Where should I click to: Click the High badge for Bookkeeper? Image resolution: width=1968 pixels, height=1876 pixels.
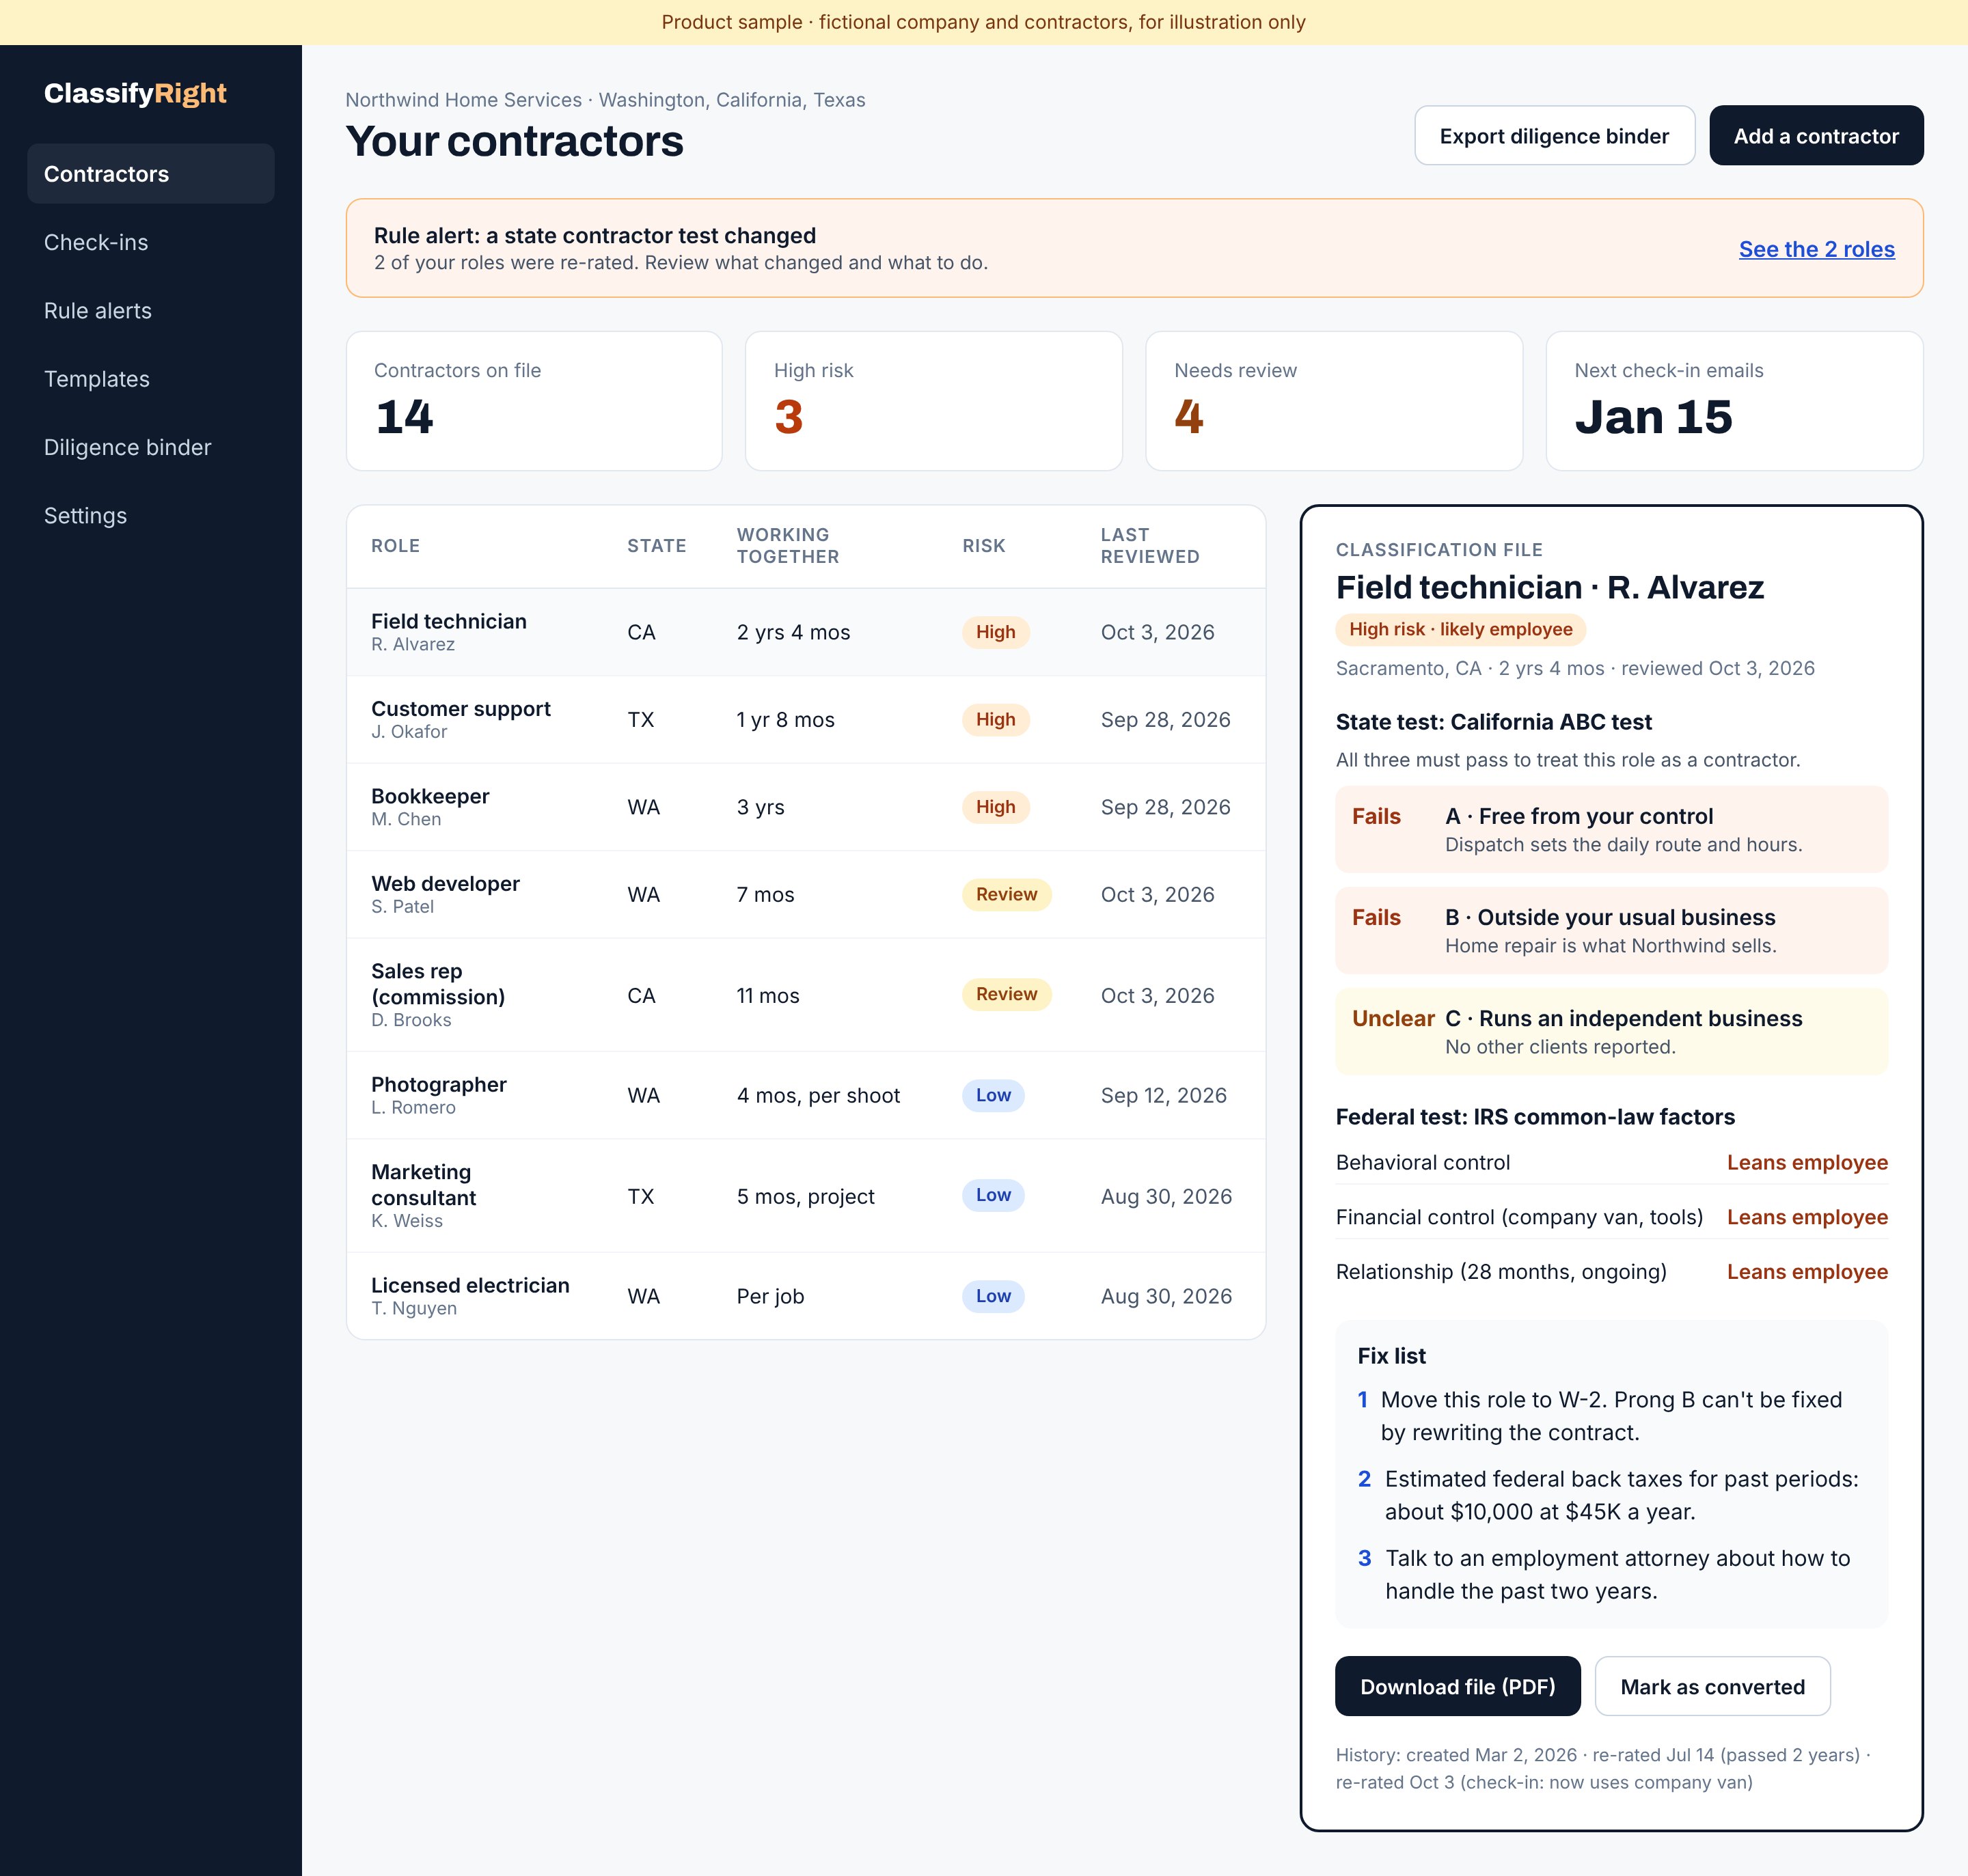pos(995,807)
